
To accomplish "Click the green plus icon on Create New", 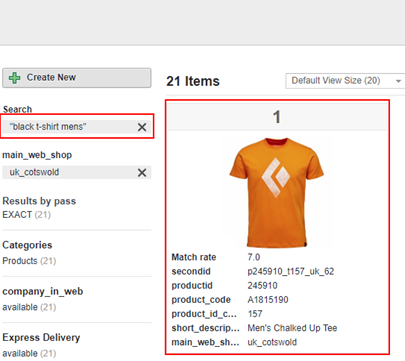I will [14, 78].
